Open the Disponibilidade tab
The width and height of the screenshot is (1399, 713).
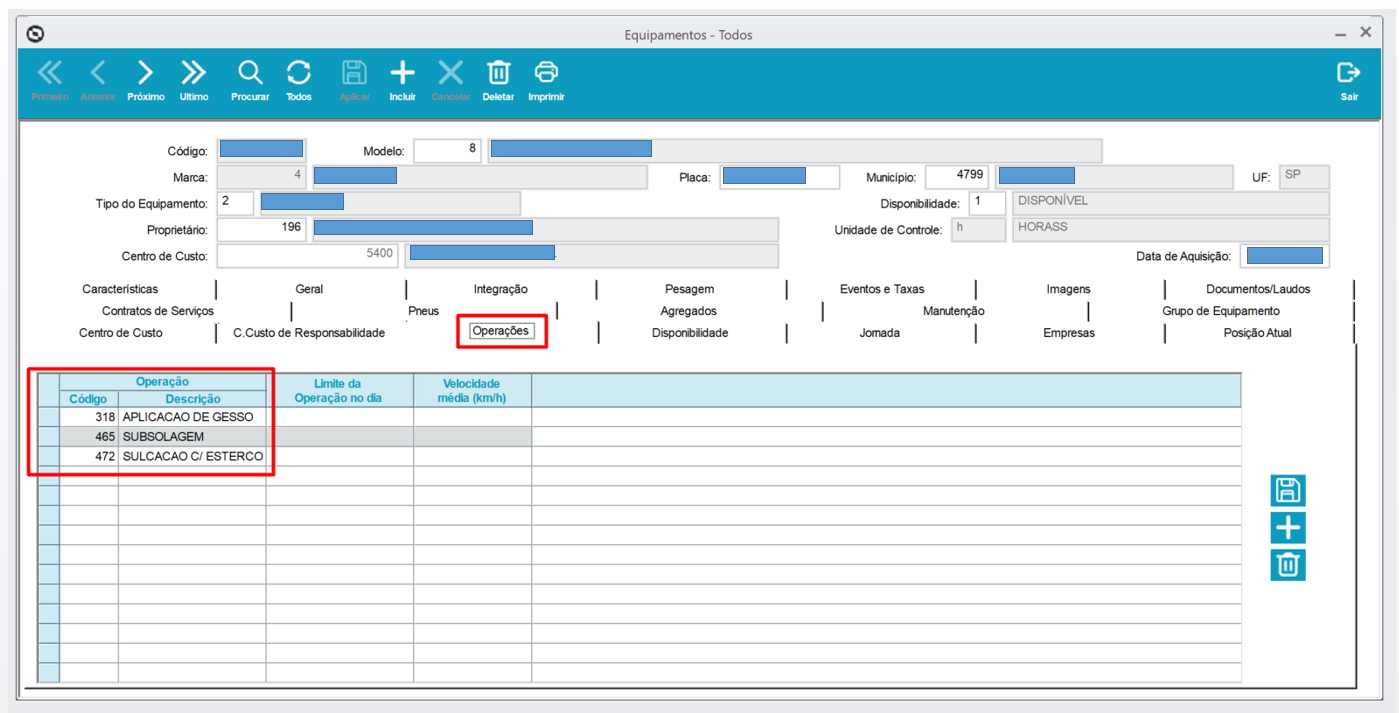point(690,333)
